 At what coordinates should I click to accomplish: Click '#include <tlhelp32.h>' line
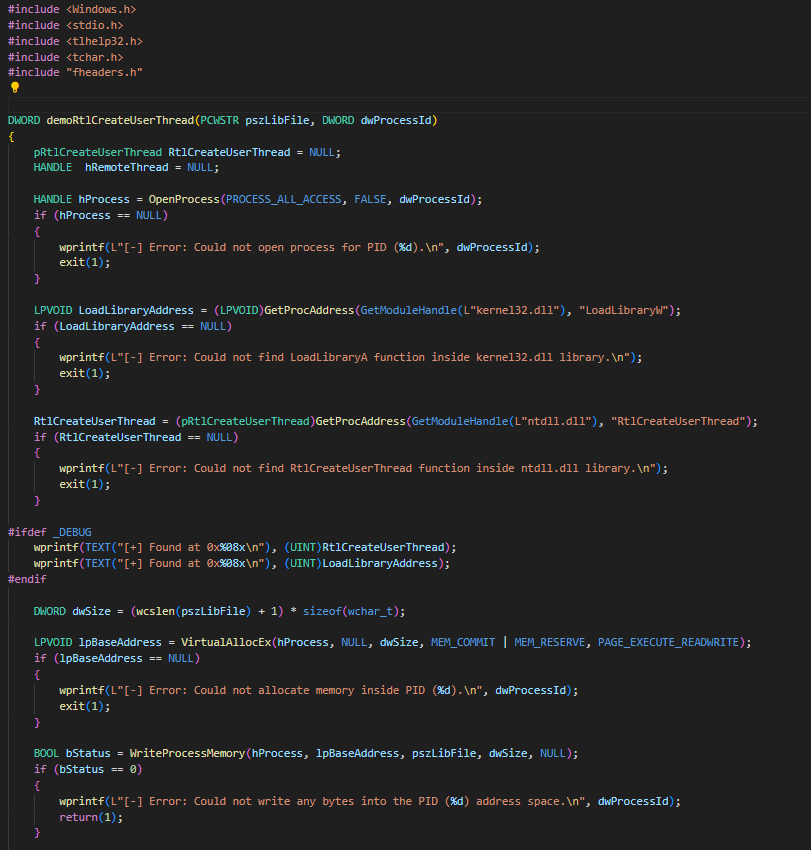(75, 41)
